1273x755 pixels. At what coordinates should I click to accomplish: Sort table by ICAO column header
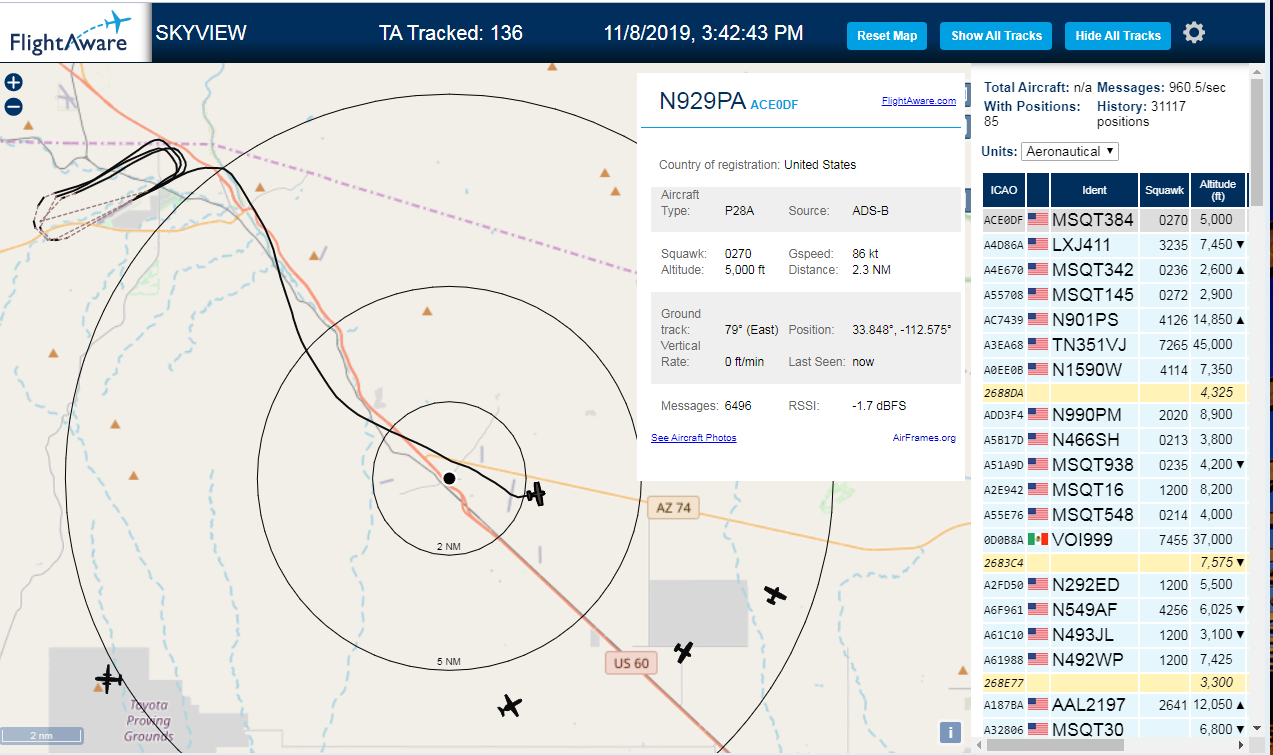click(1003, 190)
